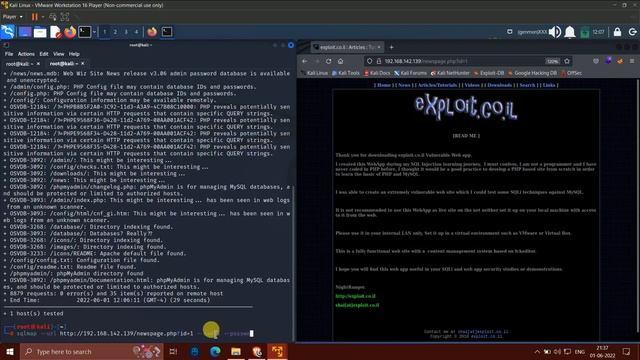Switch to the first root@kali terminal tab
This screenshot has height=360, width=640.
[x=20, y=64]
